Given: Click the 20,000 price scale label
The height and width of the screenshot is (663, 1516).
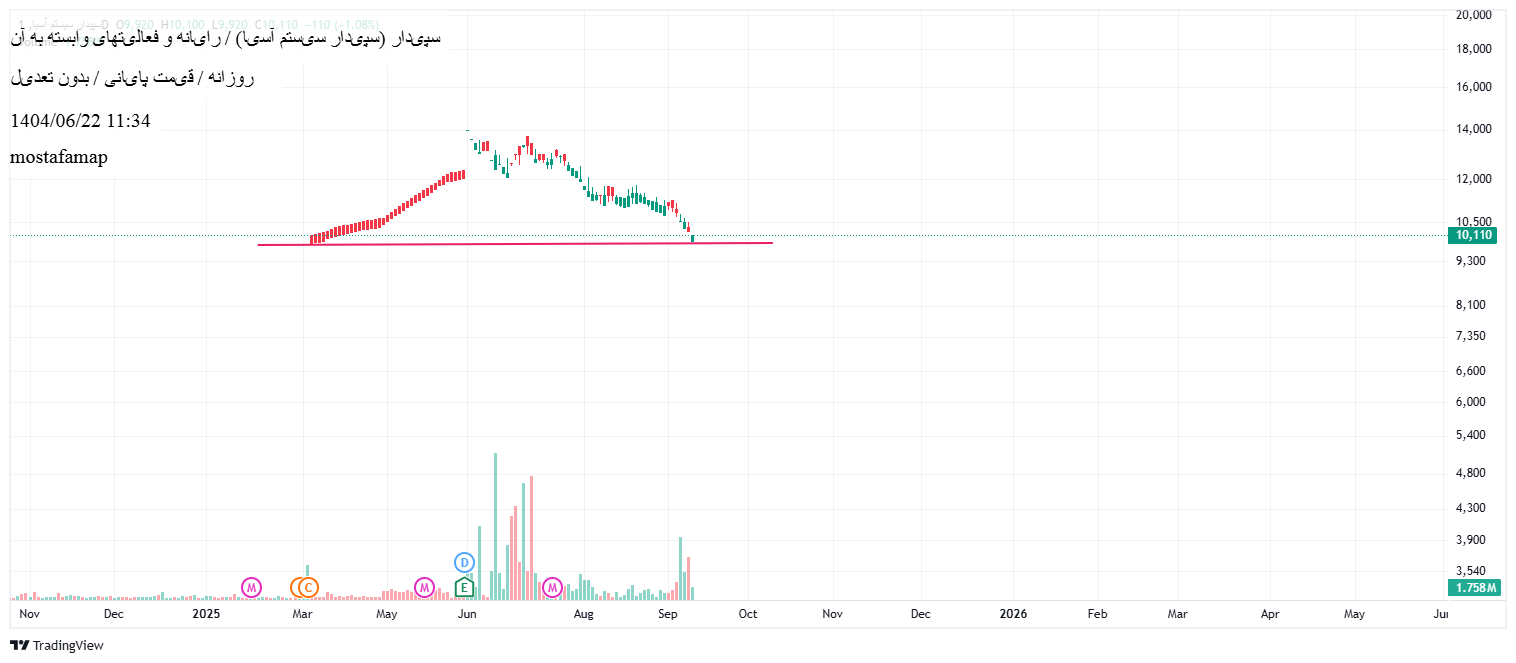Looking at the screenshot, I should tap(1474, 14).
